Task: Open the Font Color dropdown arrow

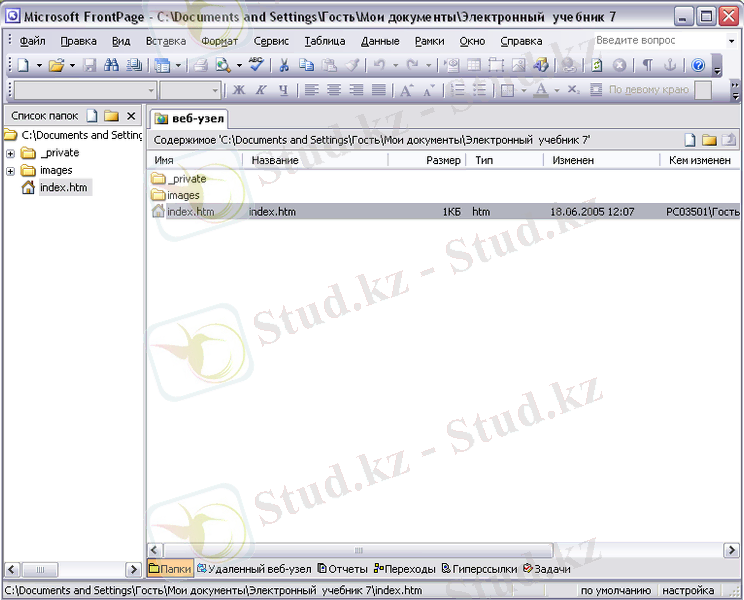Action: (557, 90)
